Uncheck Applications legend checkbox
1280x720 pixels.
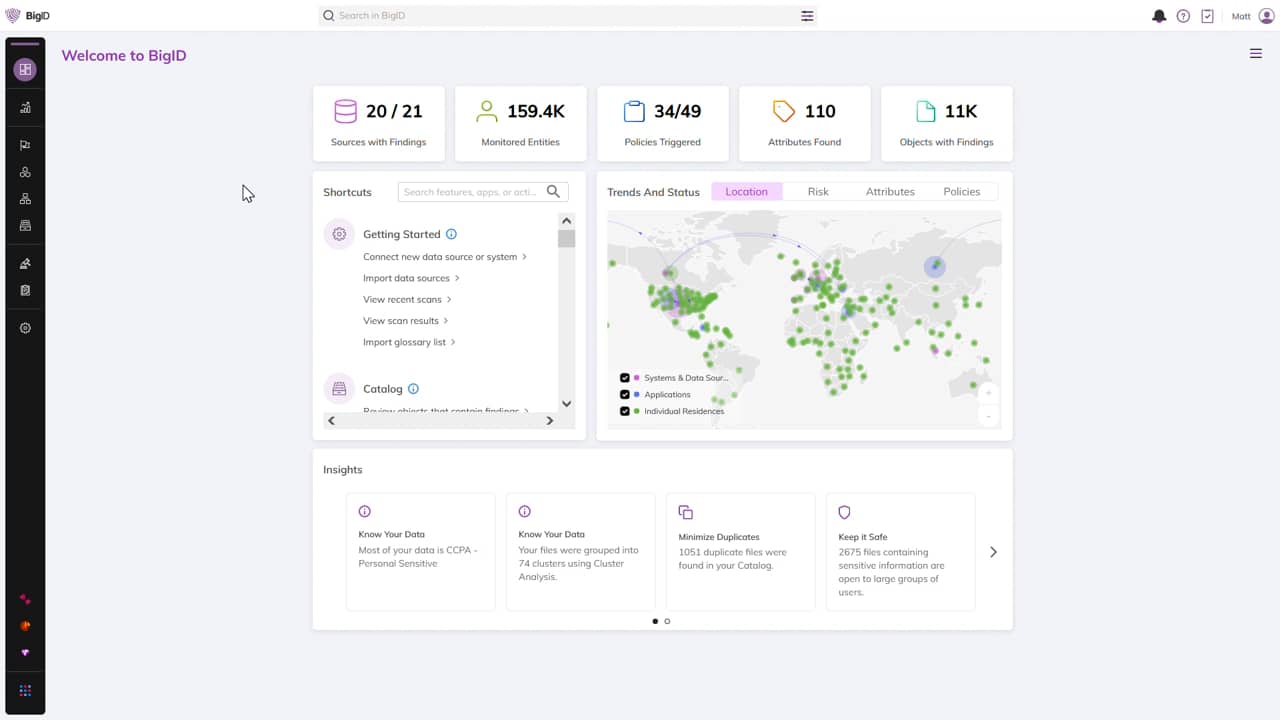(x=625, y=394)
